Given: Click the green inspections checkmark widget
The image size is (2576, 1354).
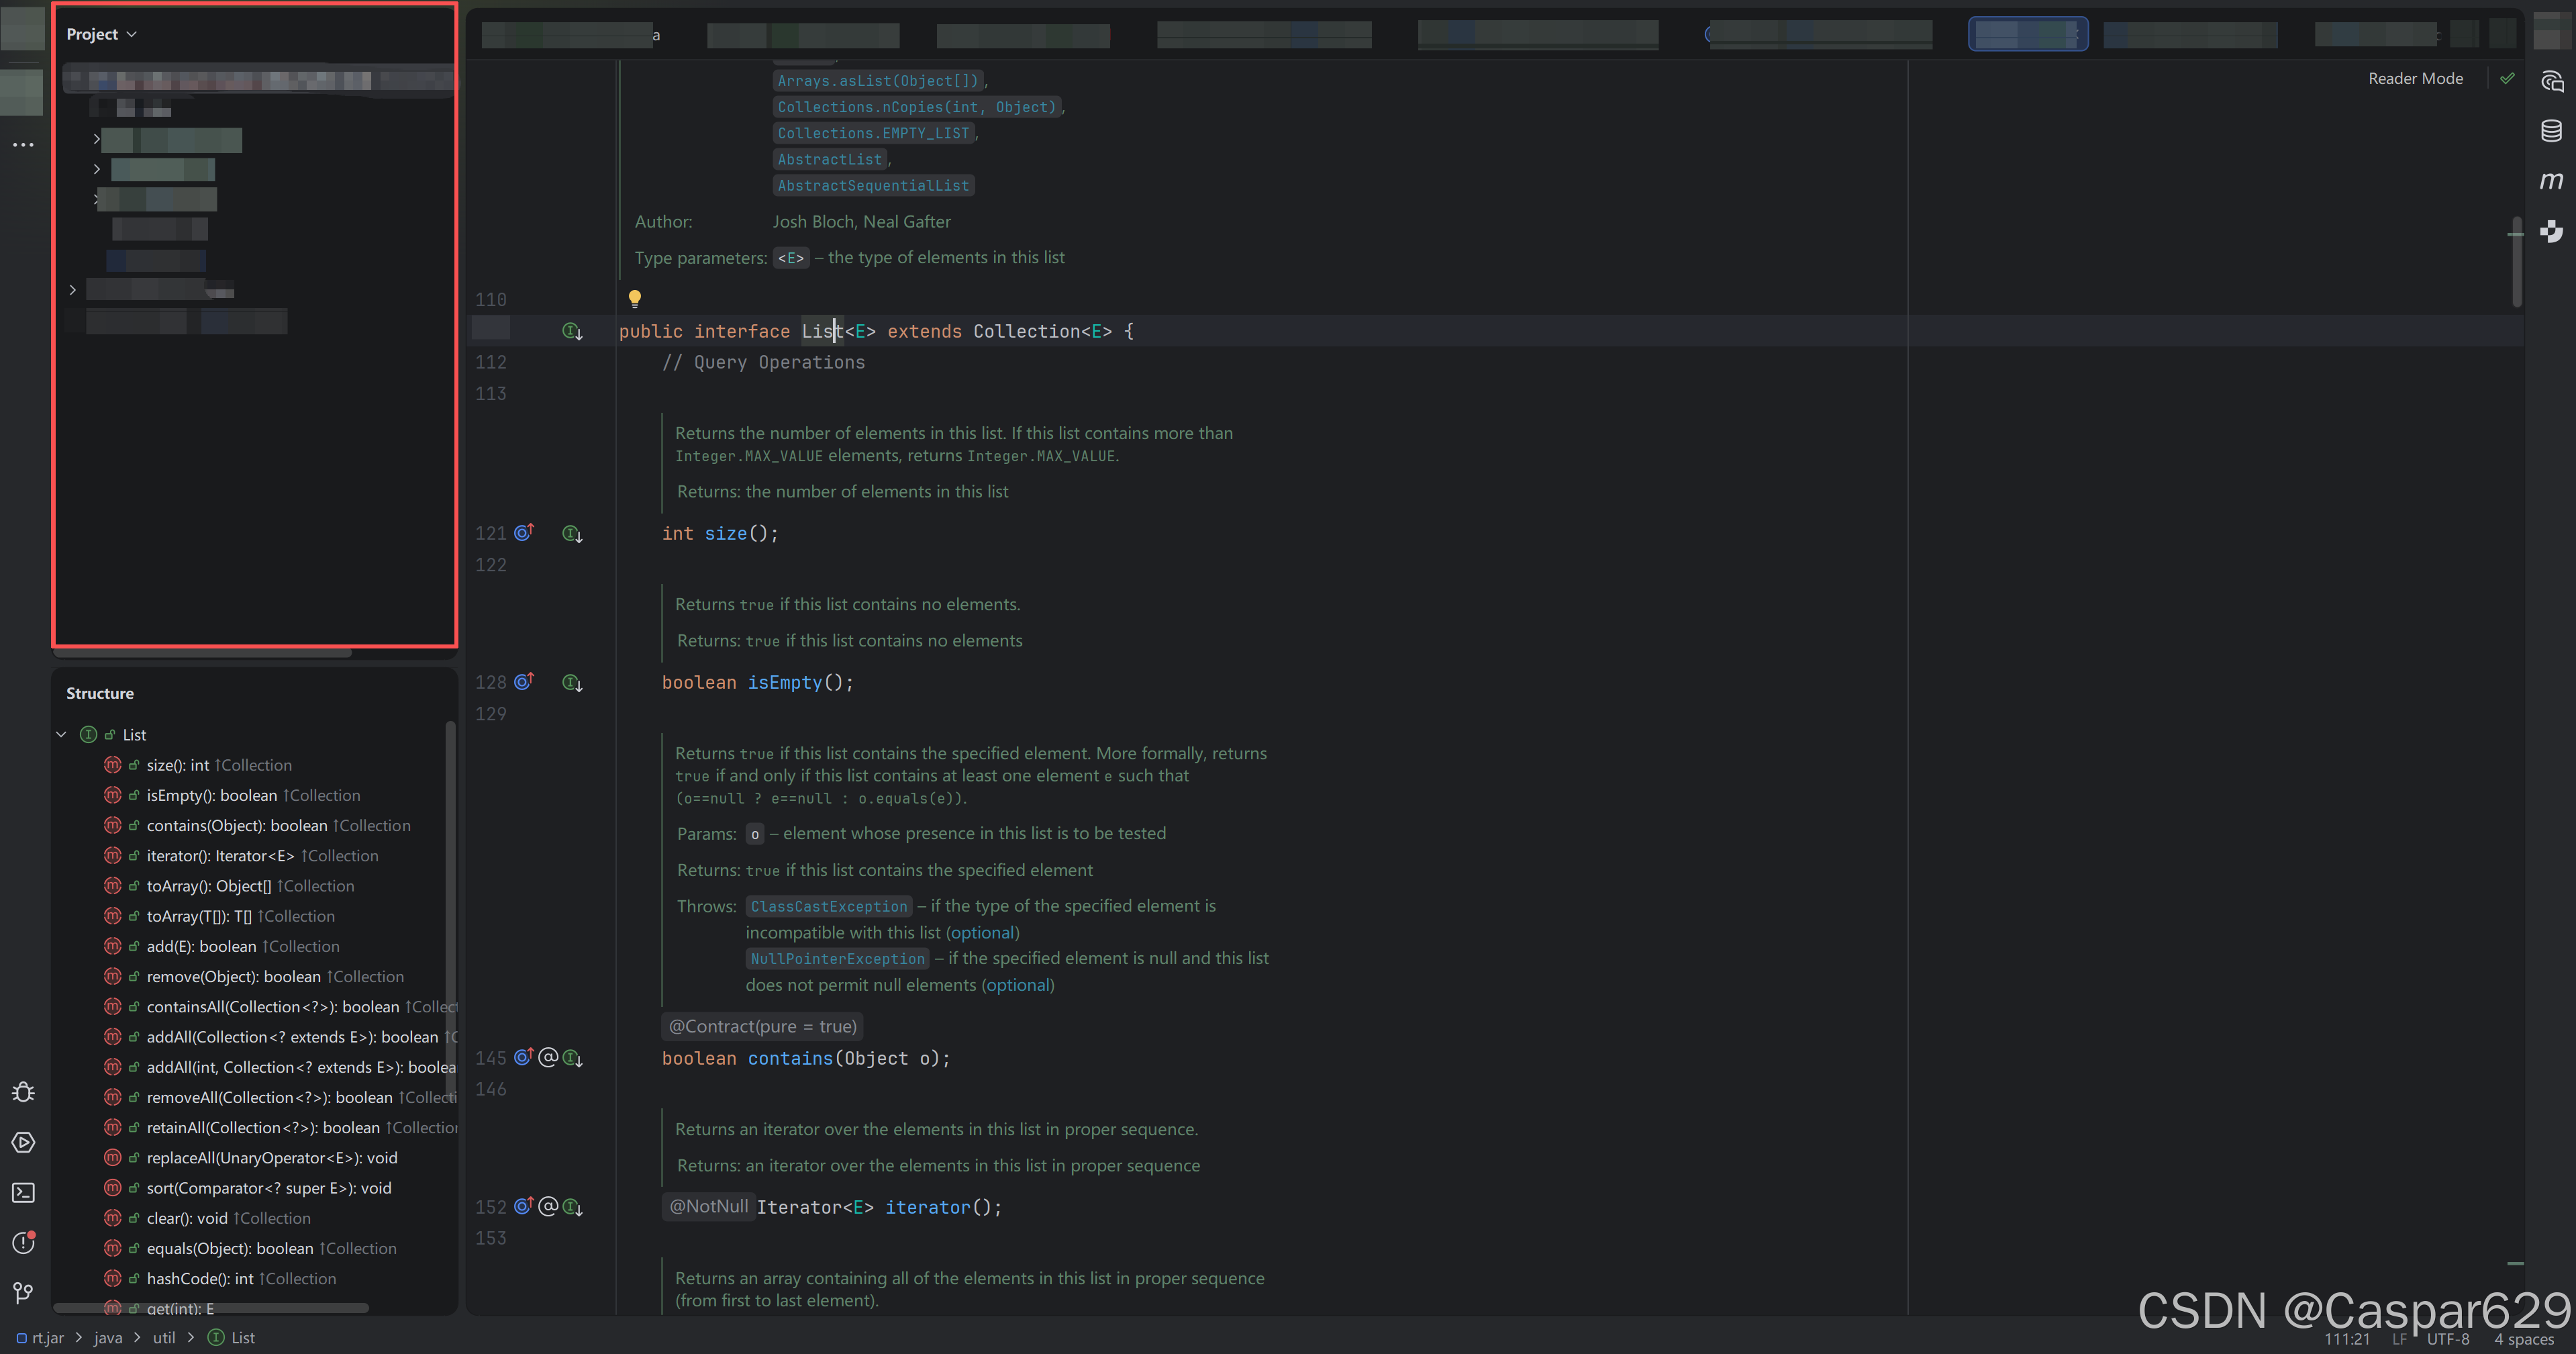Looking at the screenshot, I should pyautogui.click(x=2507, y=78).
